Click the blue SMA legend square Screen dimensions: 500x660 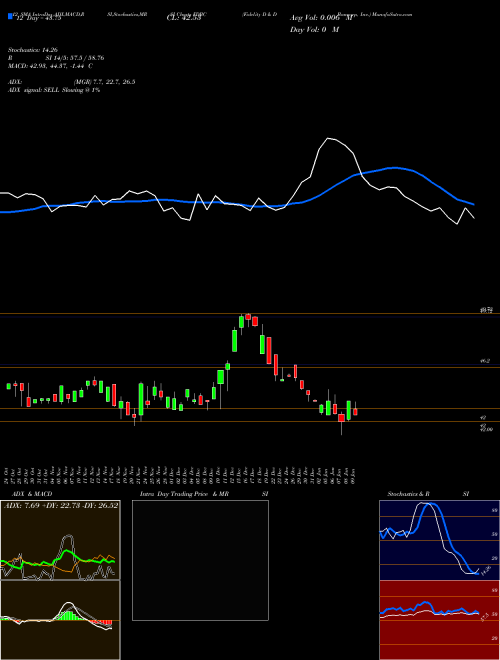click(x=11, y=16)
